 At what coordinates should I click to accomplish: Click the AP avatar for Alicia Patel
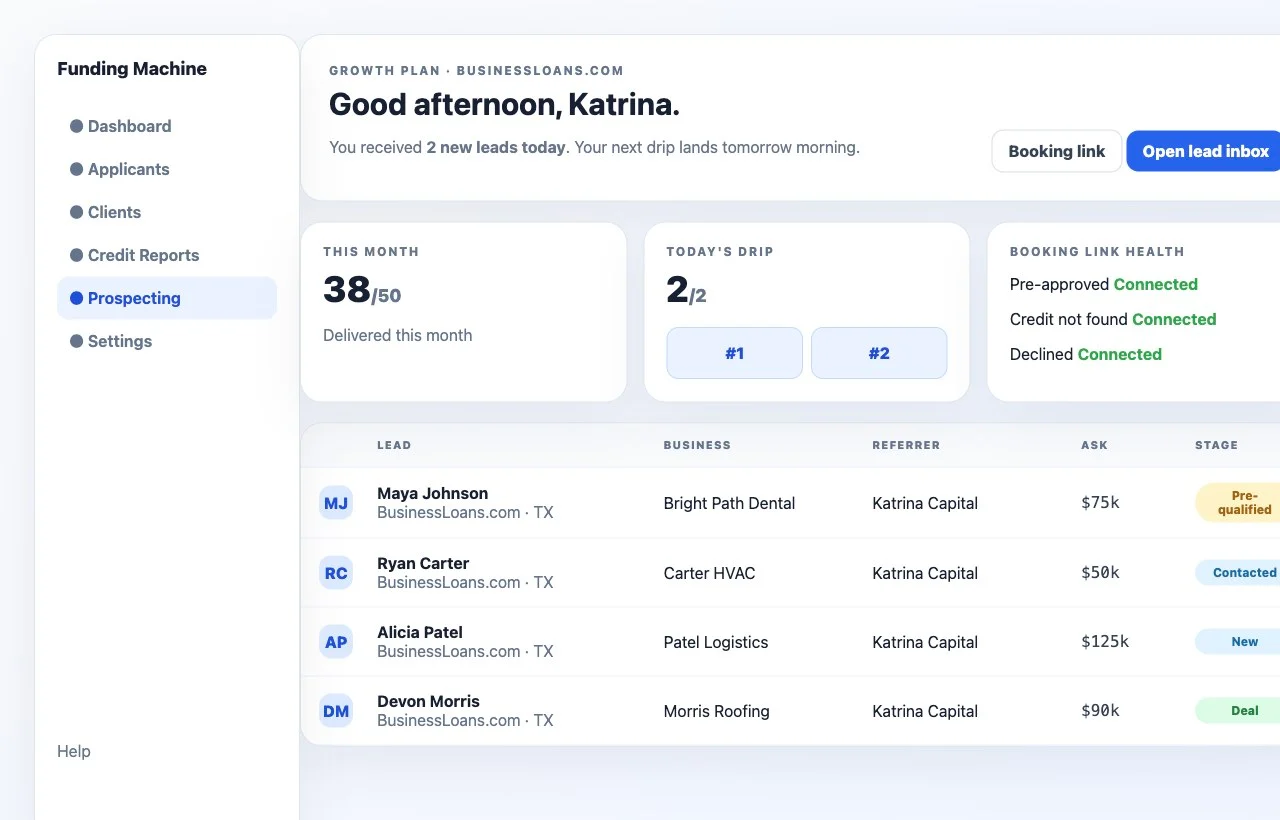(336, 642)
